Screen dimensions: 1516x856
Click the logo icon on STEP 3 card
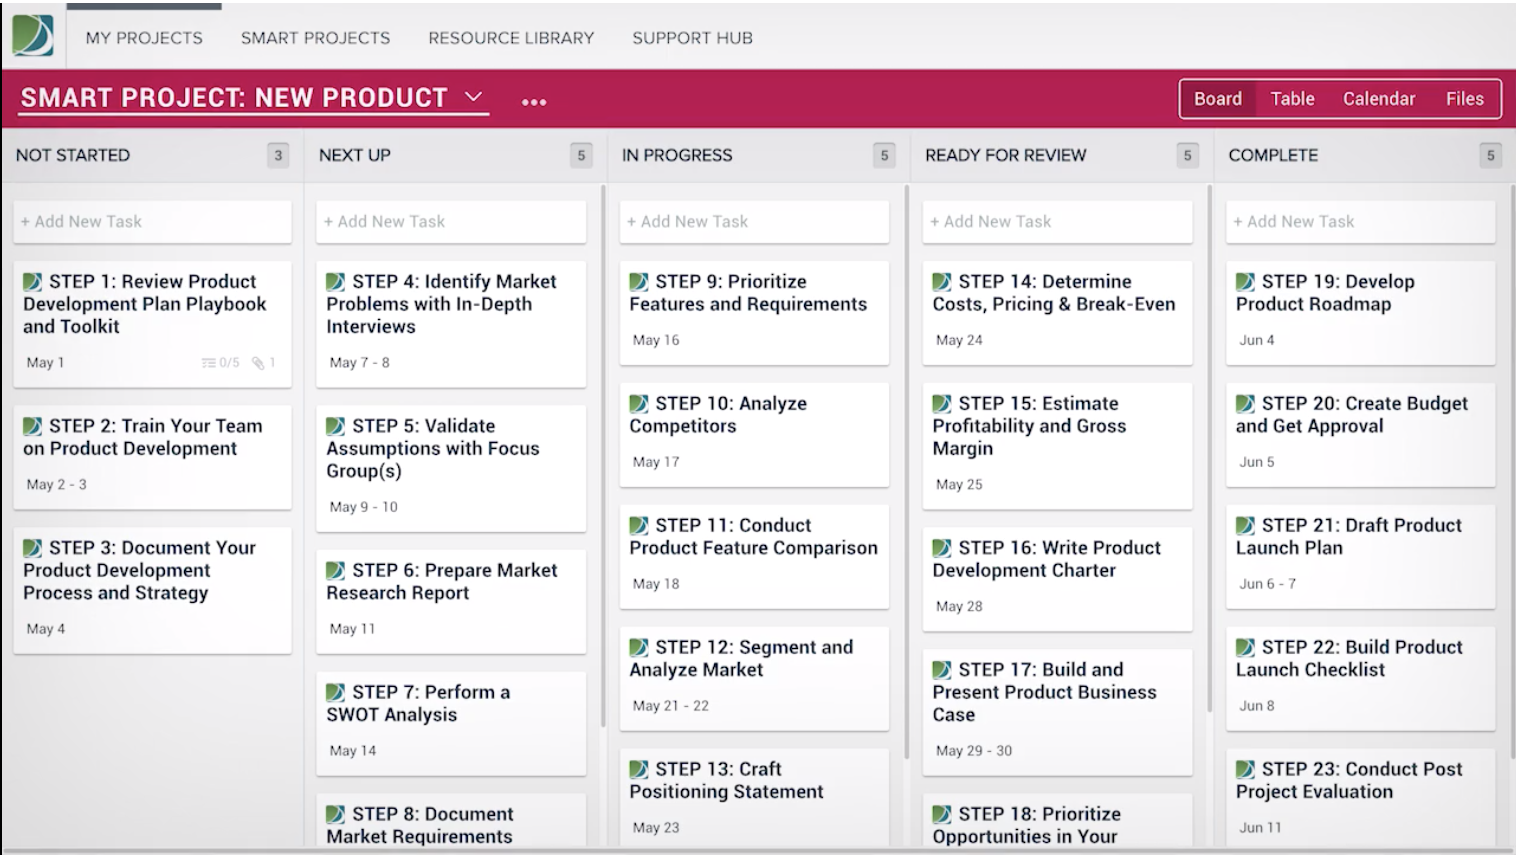click(x=33, y=548)
